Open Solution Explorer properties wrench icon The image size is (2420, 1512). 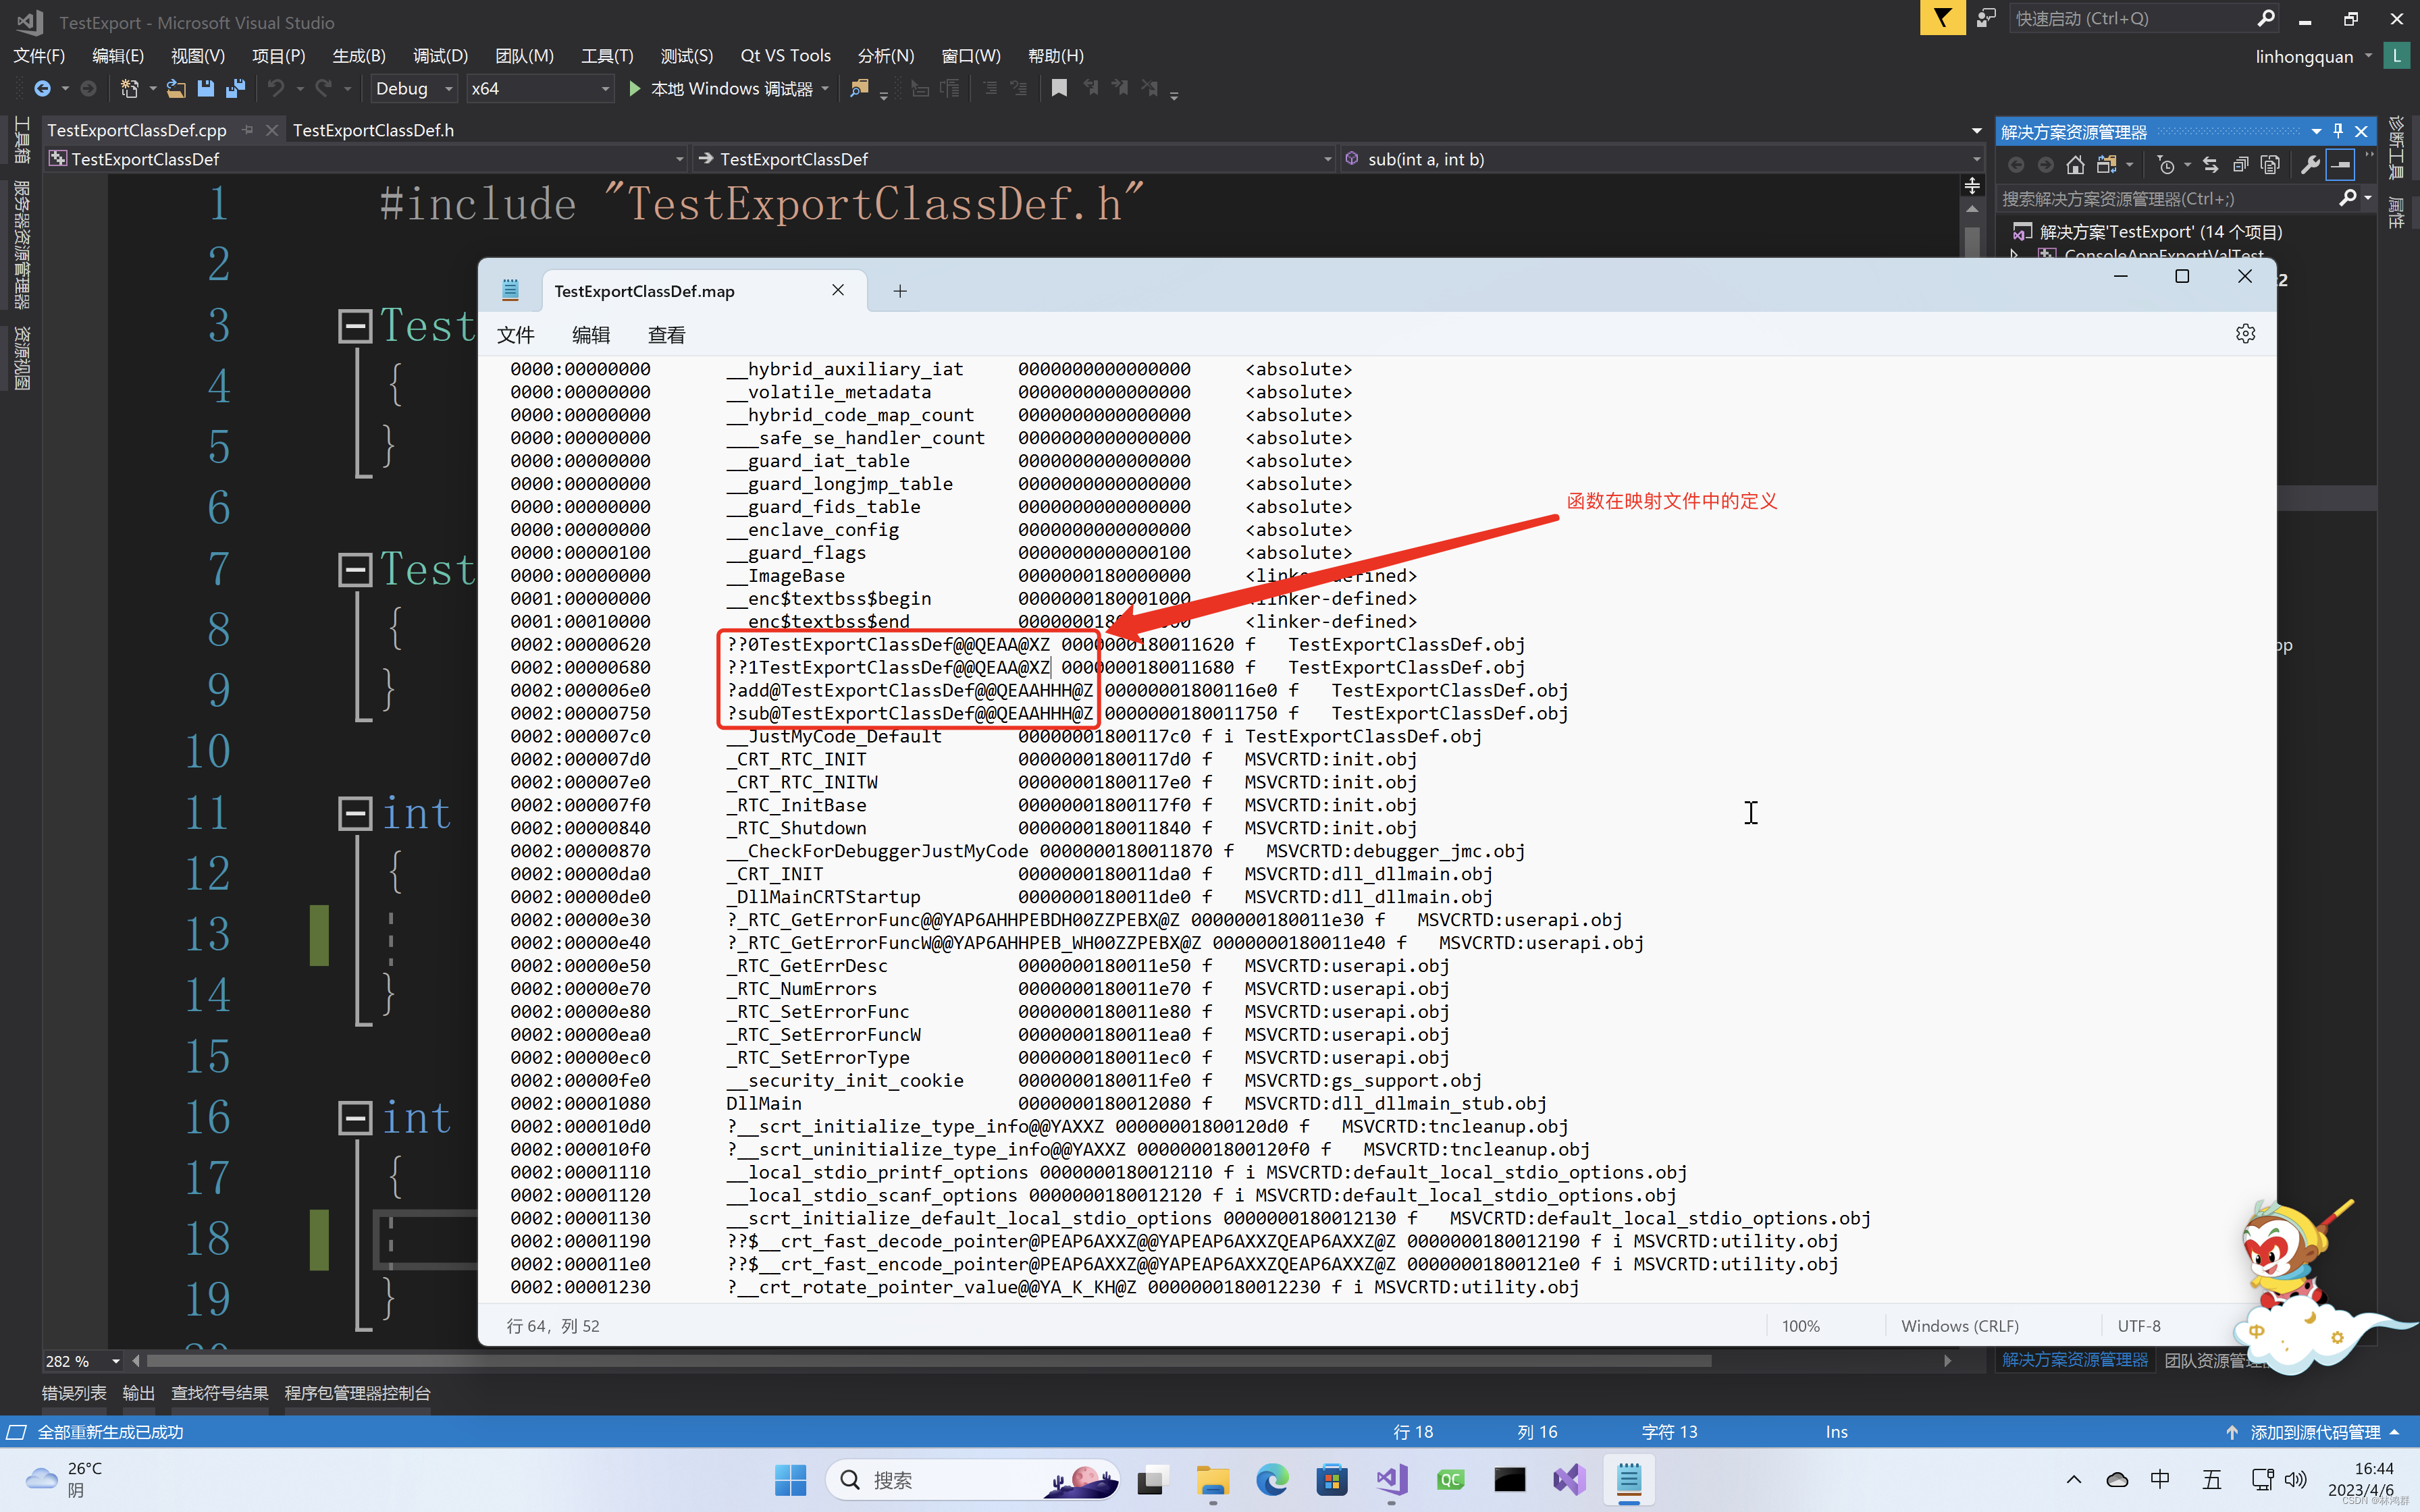pyautogui.click(x=2310, y=165)
